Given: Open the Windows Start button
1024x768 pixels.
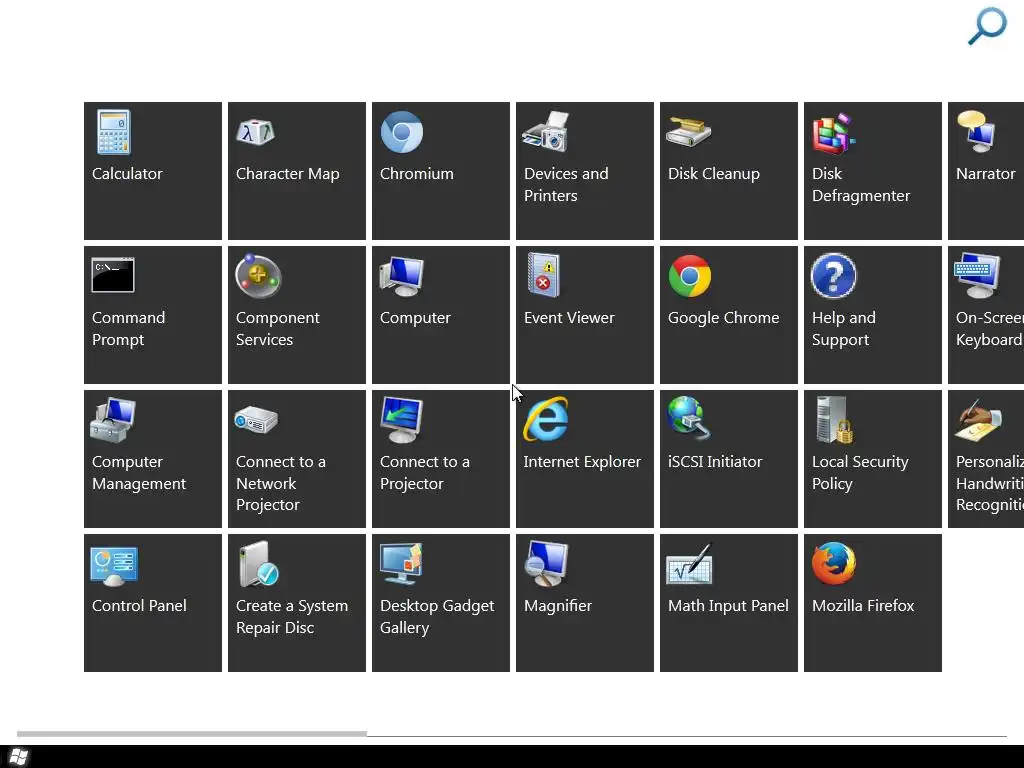Looking at the screenshot, I should click(x=18, y=757).
